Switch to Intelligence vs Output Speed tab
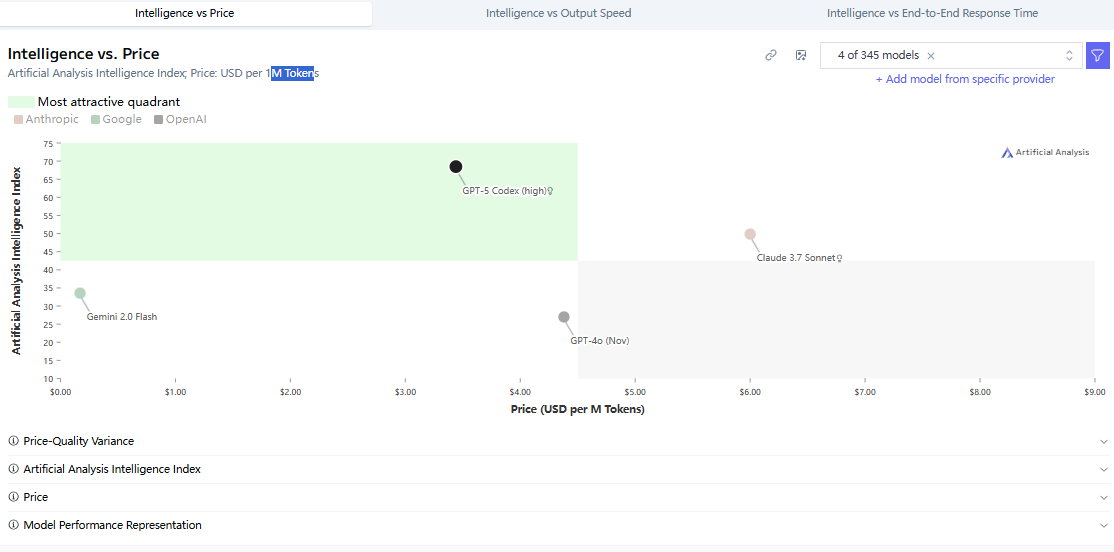The image size is (1114, 552). pos(558,13)
